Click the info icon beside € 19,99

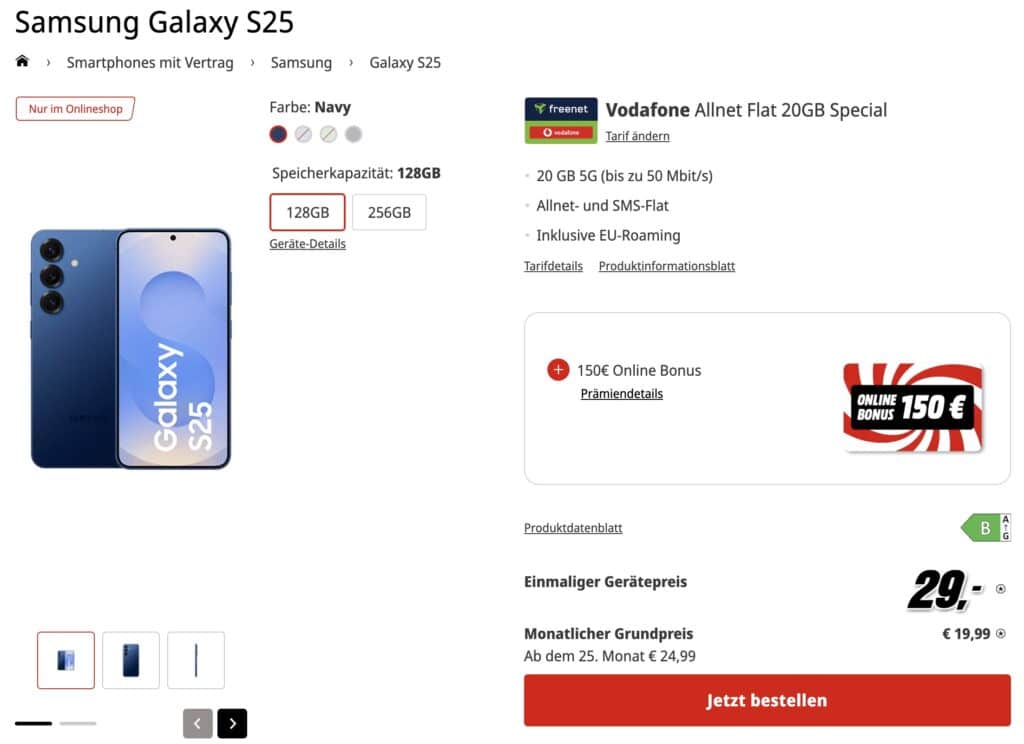point(1001,633)
